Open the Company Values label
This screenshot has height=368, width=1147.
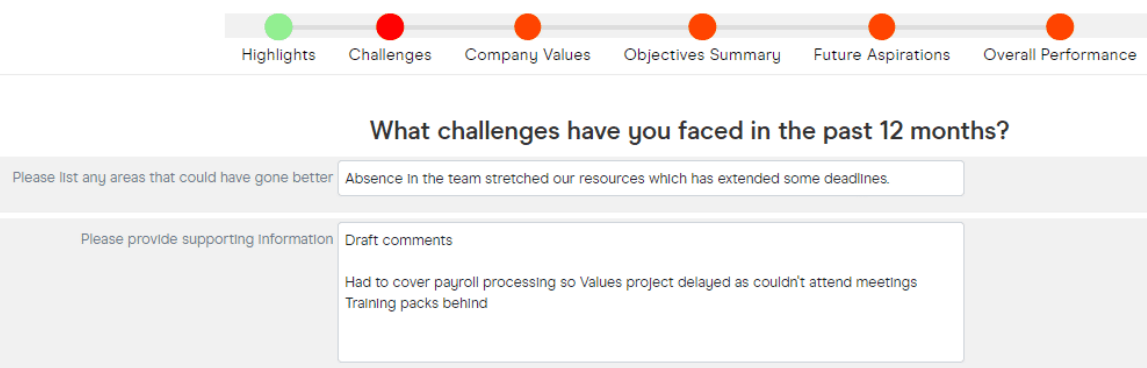tap(527, 56)
